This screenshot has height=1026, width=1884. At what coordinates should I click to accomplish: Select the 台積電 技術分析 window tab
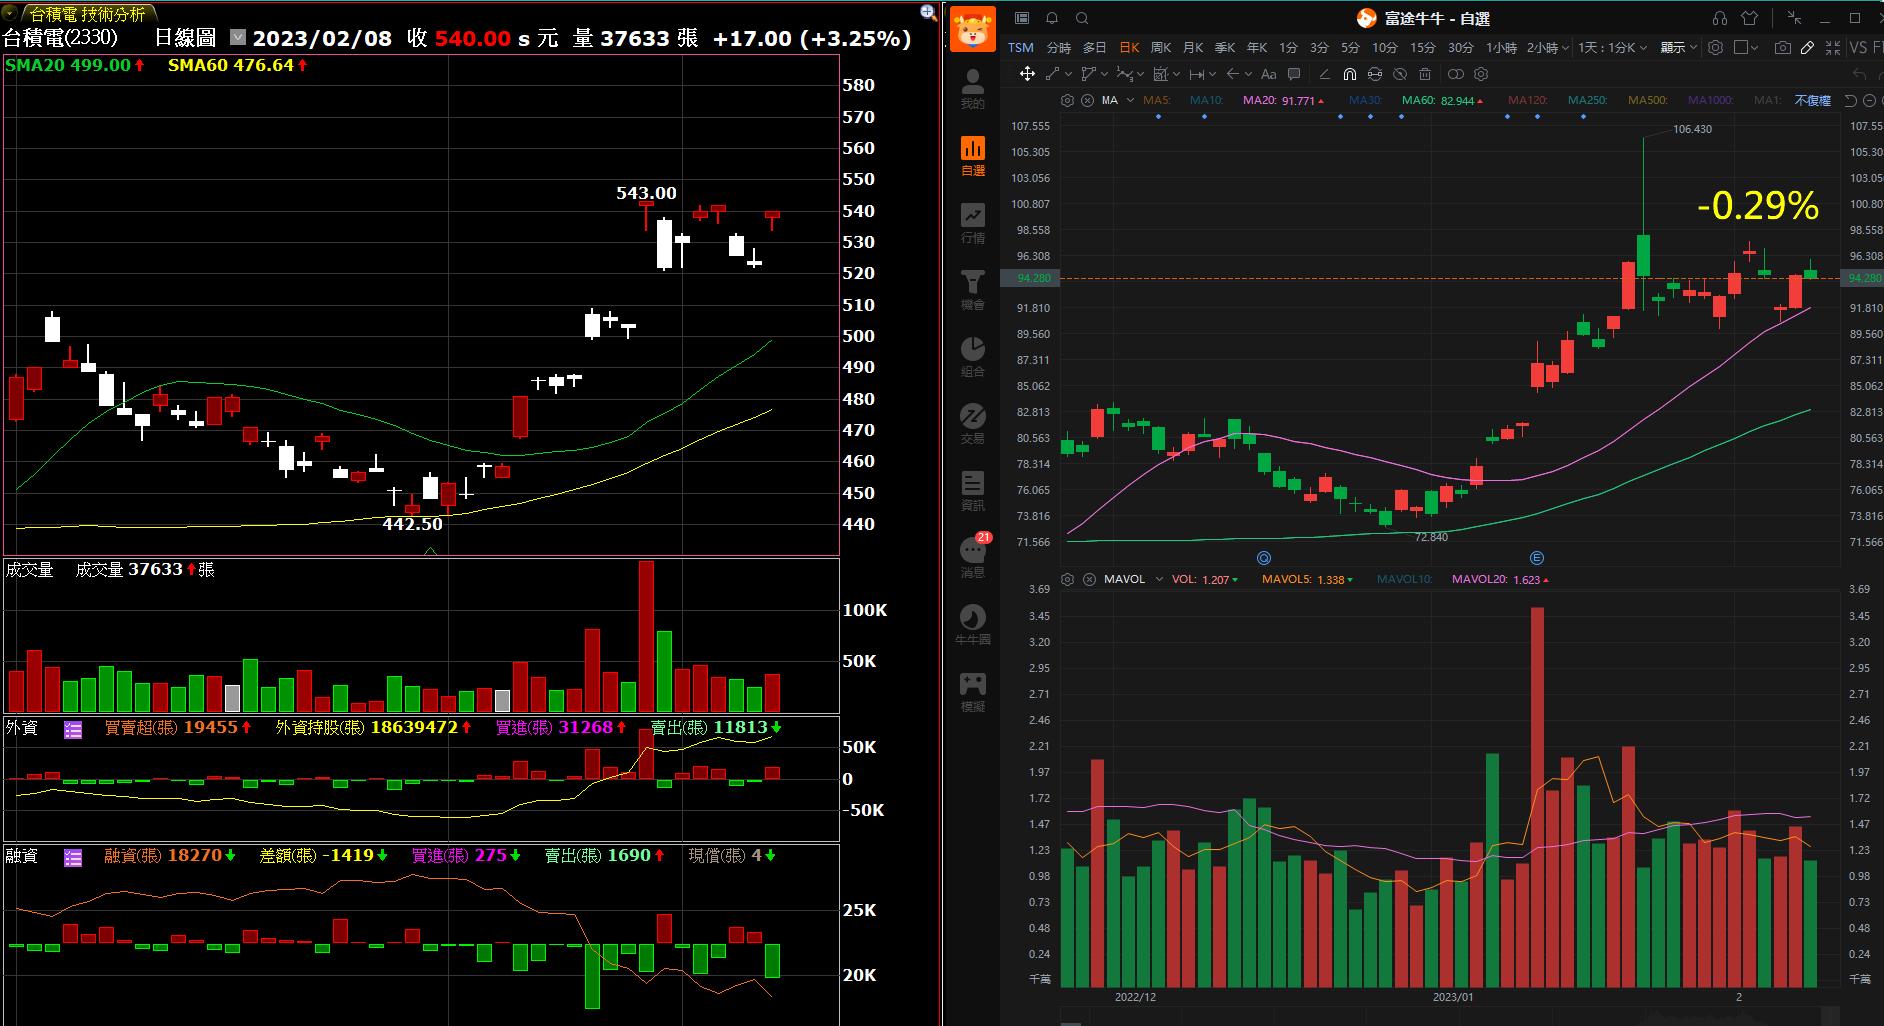click(87, 14)
